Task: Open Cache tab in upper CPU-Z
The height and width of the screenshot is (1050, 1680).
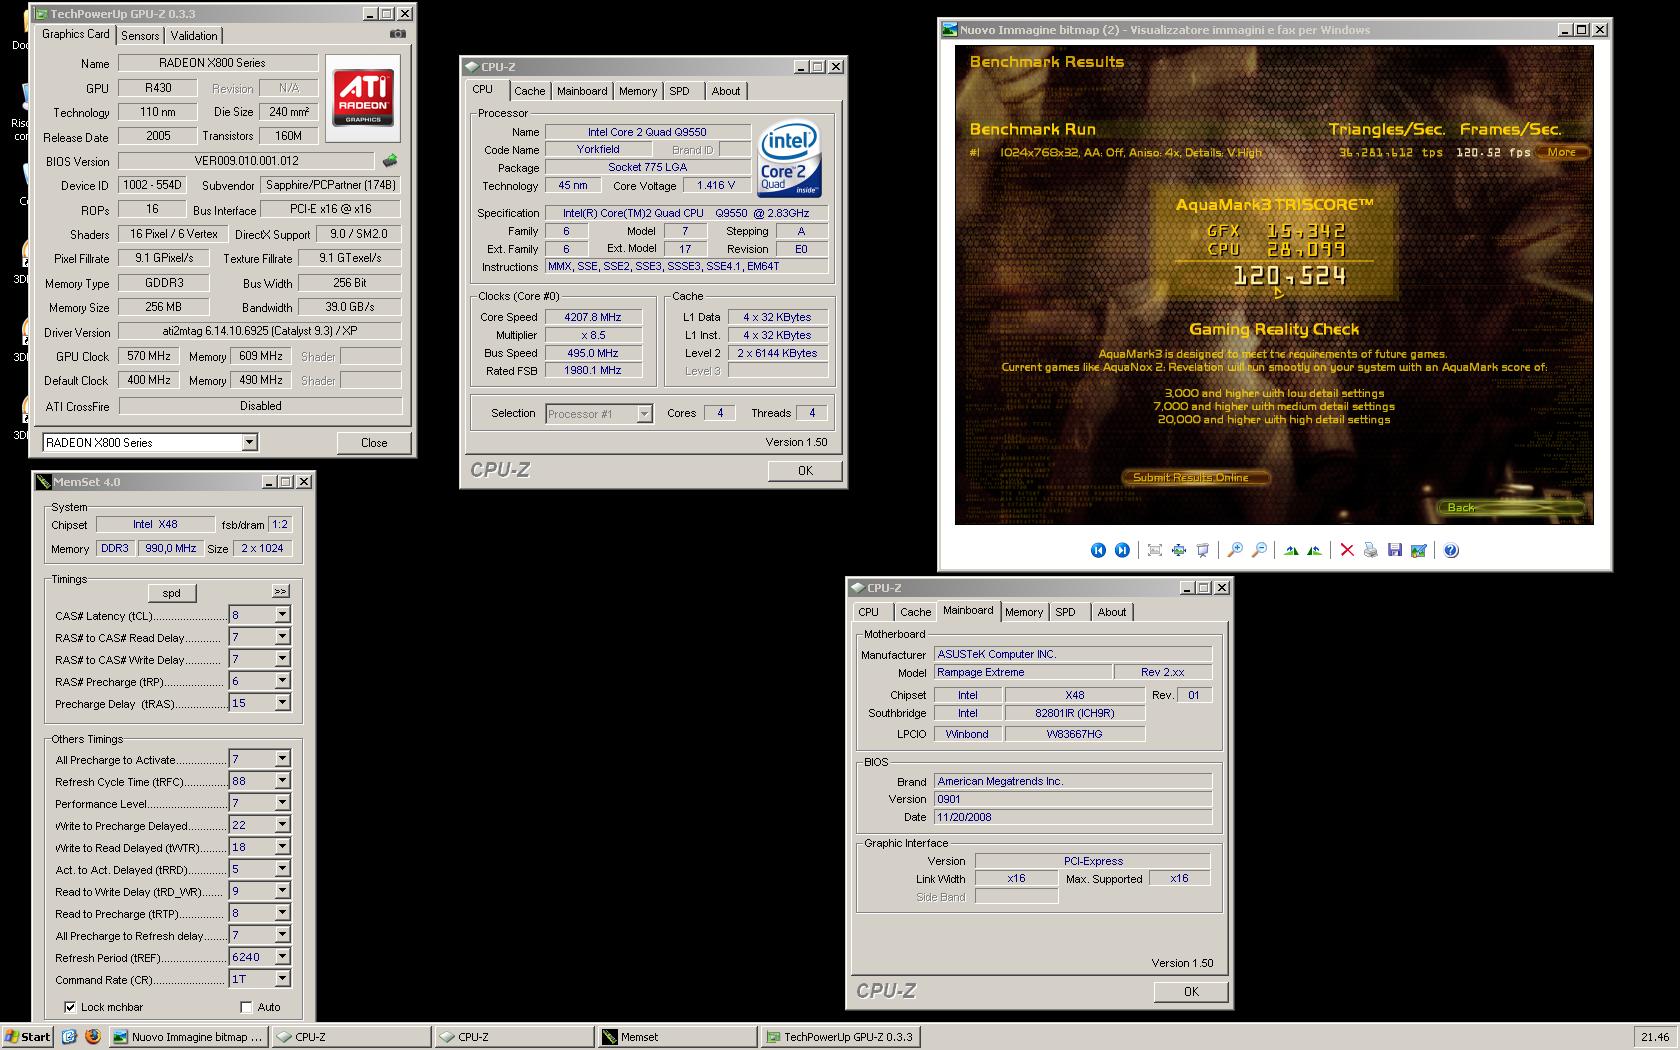Action: 530,91
